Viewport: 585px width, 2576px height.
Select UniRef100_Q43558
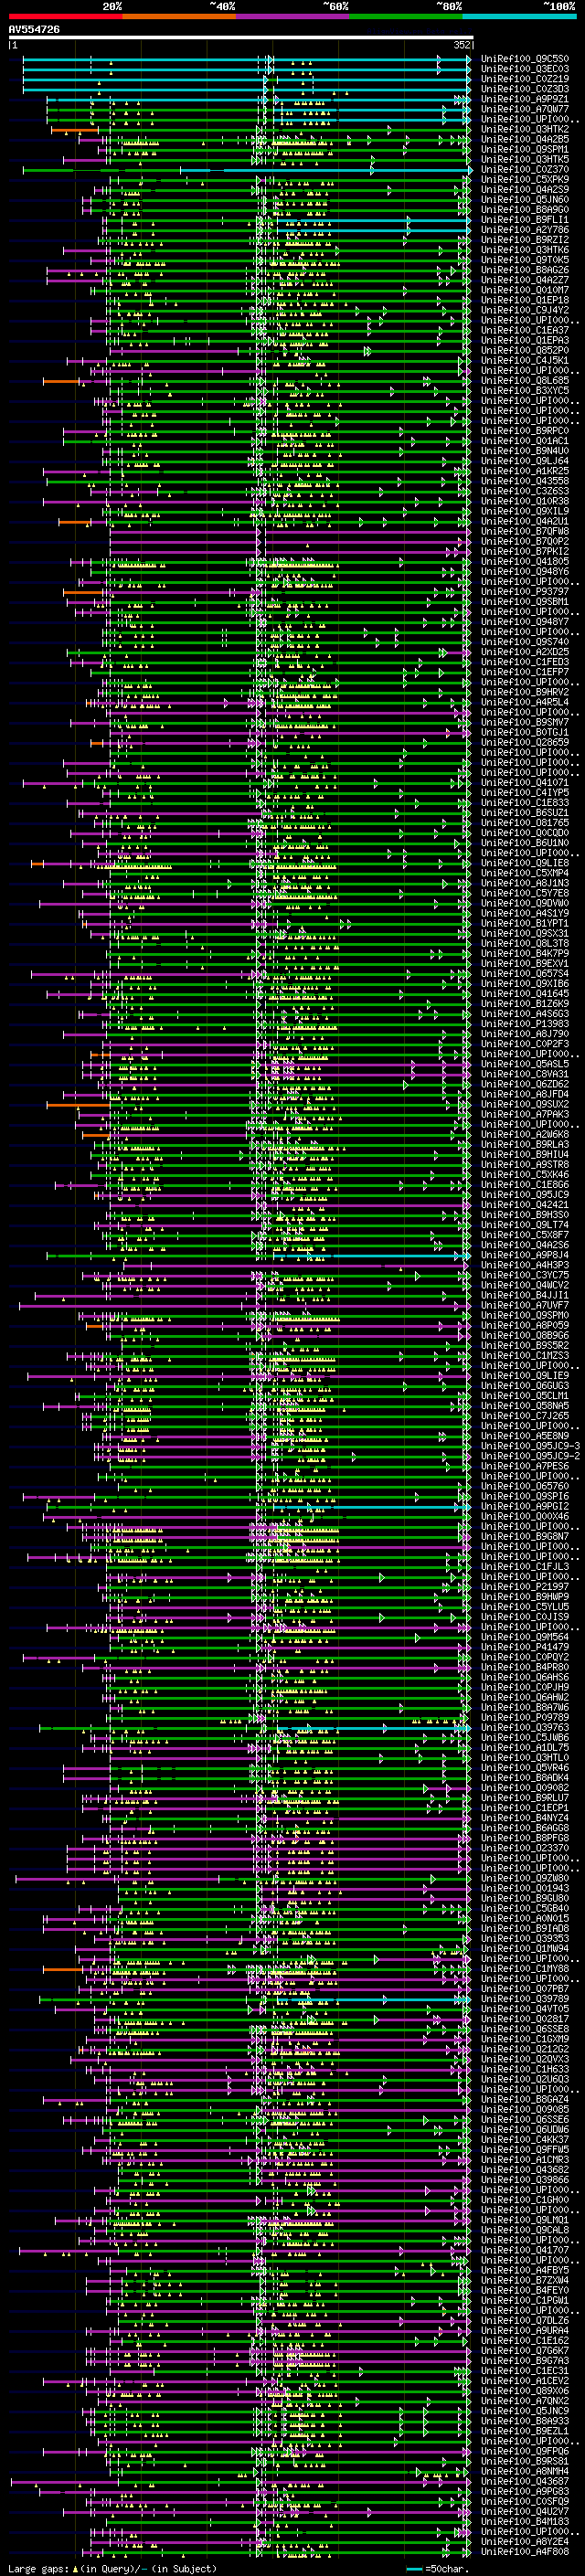[x=525, y=481]
